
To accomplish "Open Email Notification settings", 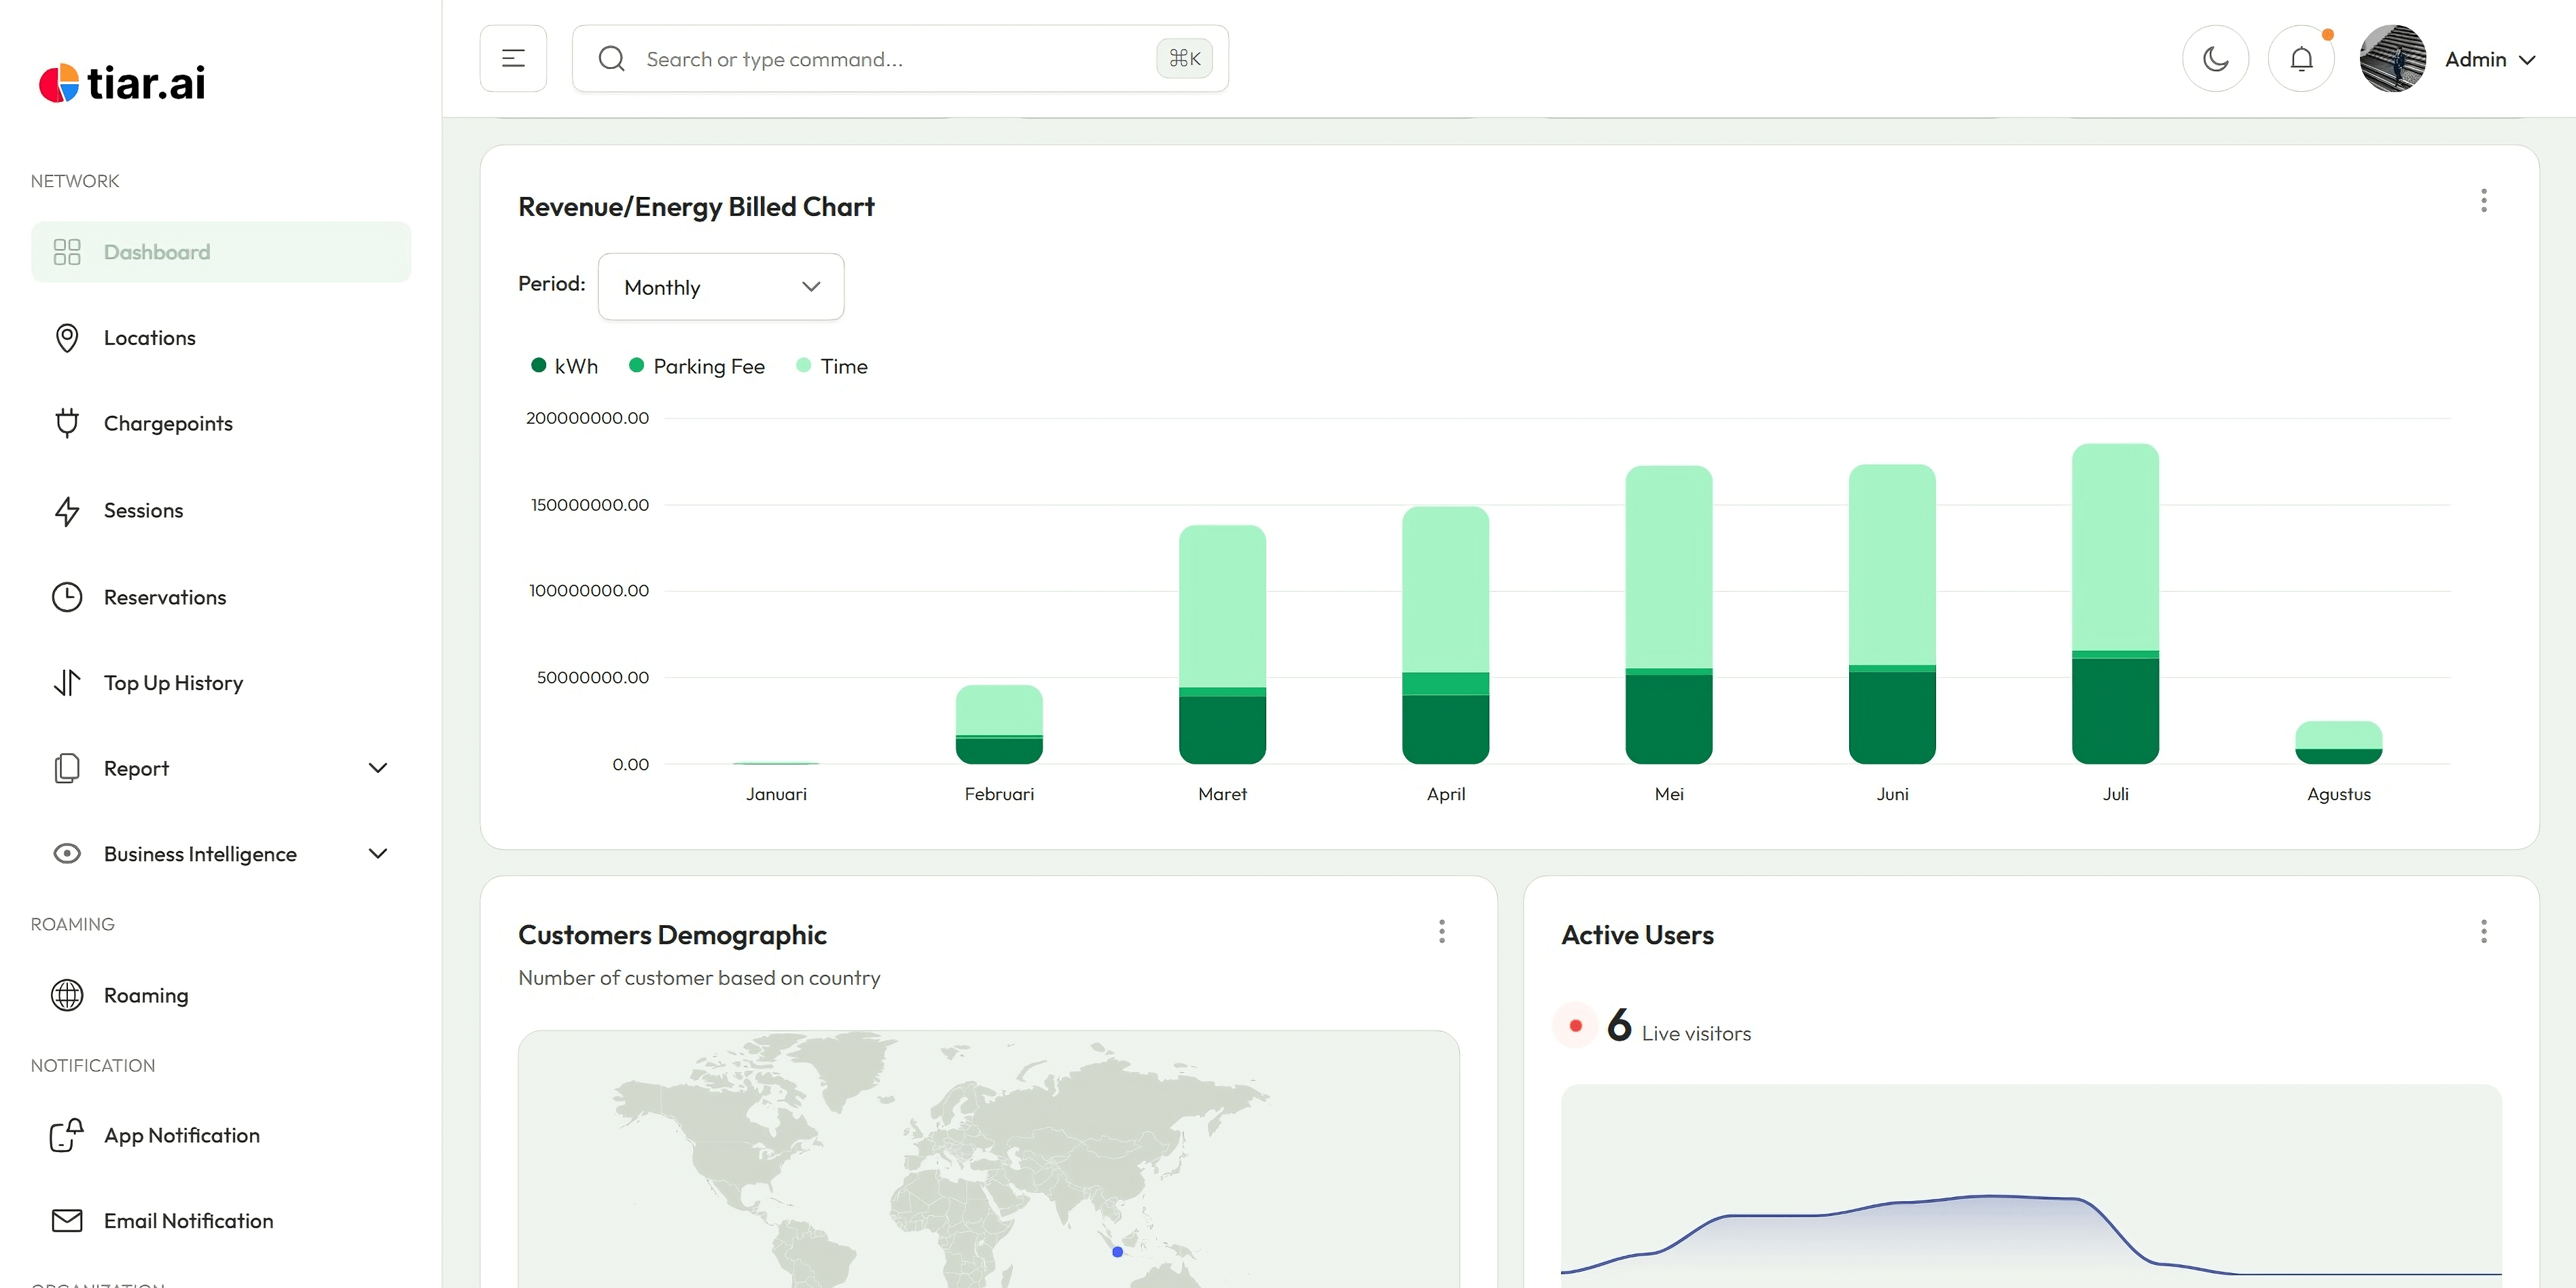I will pyautogui.click(x=188, y=1220).
